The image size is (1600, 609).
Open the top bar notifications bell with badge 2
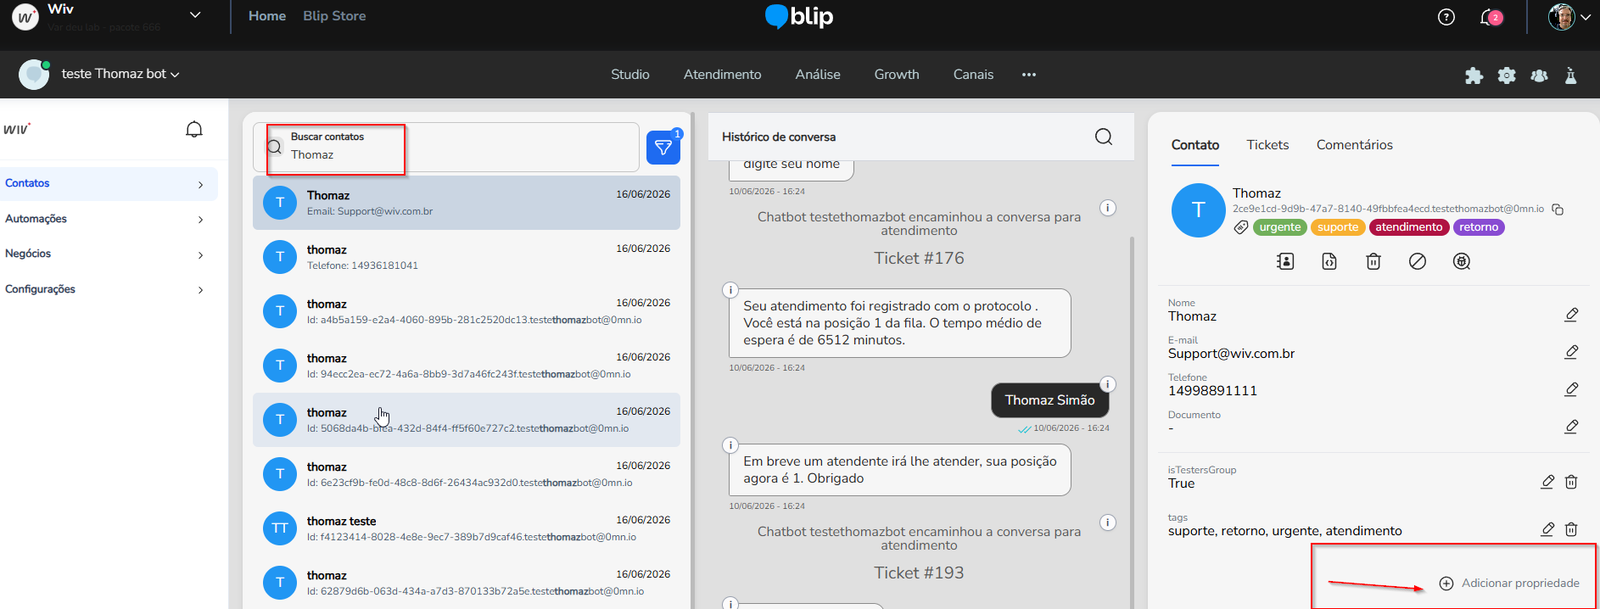pos(1491,17)
